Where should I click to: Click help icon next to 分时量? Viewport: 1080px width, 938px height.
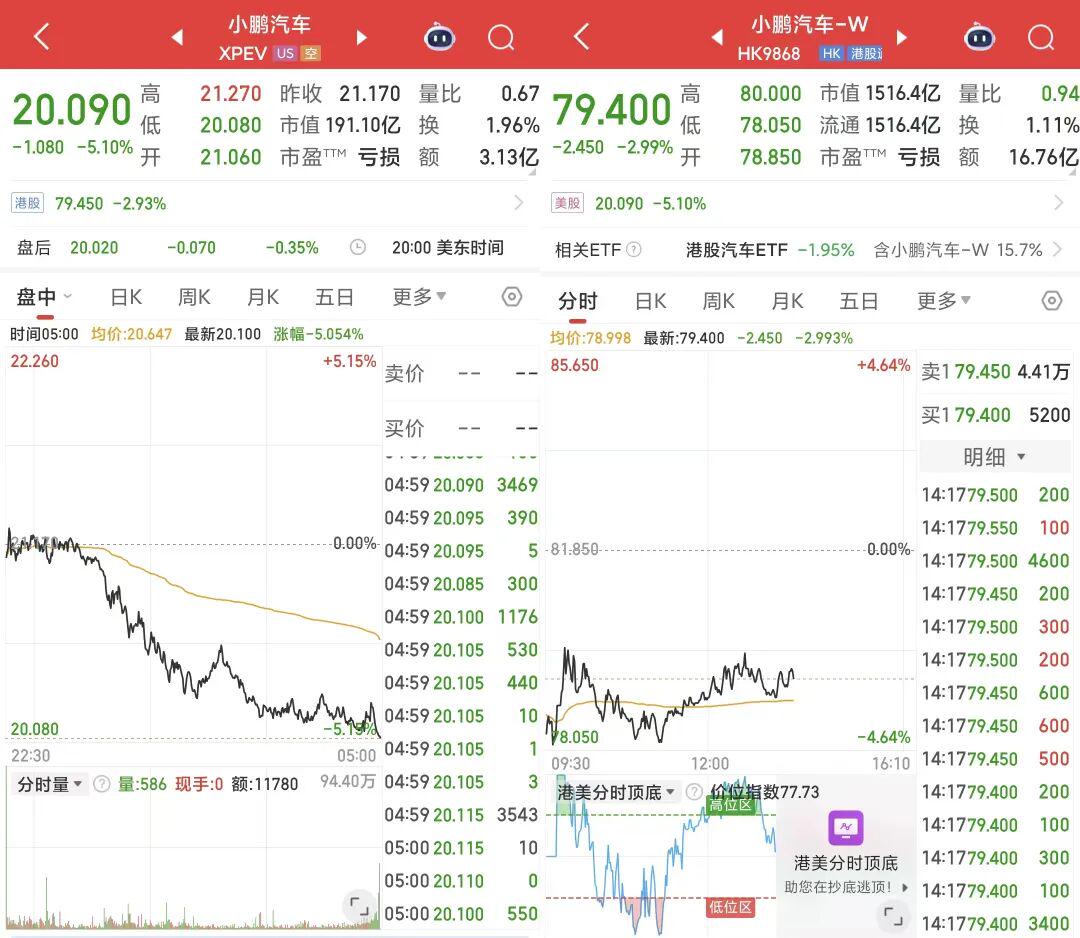pos(101,784)
